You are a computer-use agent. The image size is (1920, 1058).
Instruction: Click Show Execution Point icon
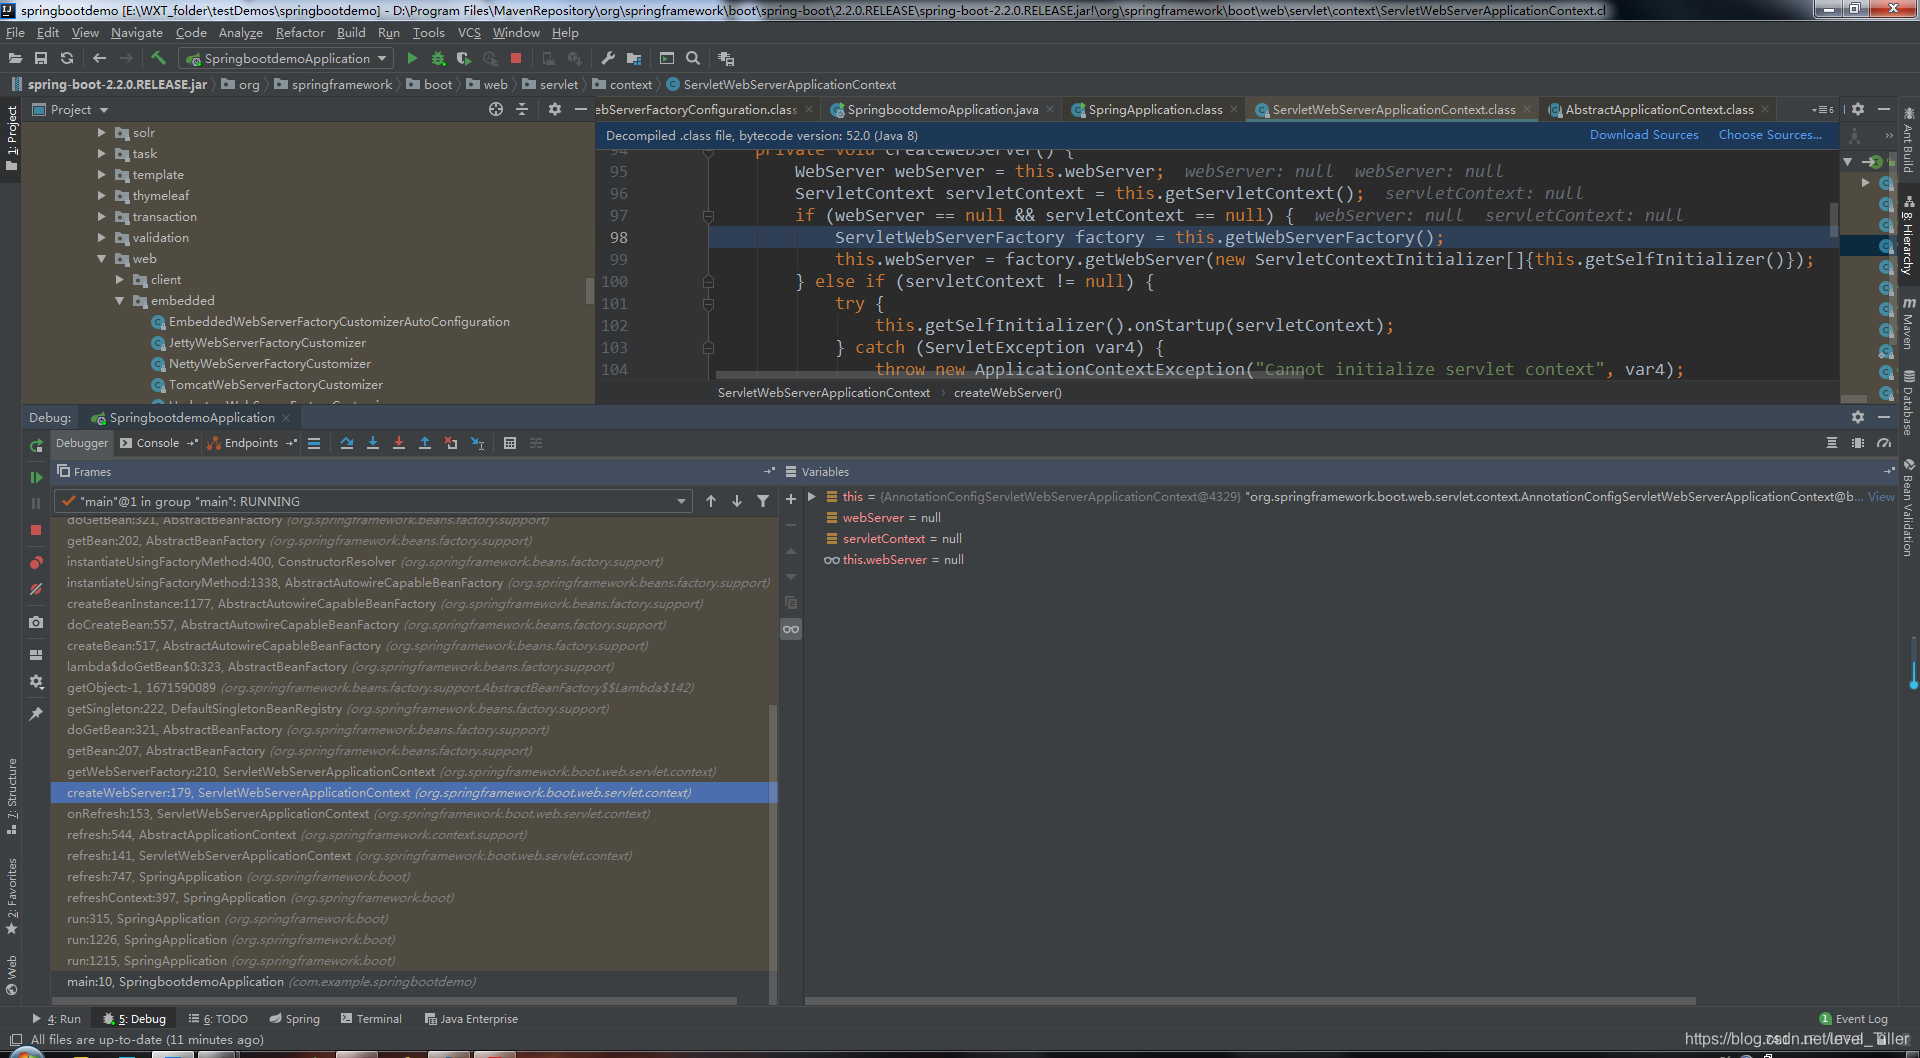pyautogui.click(x=314, y=443)
